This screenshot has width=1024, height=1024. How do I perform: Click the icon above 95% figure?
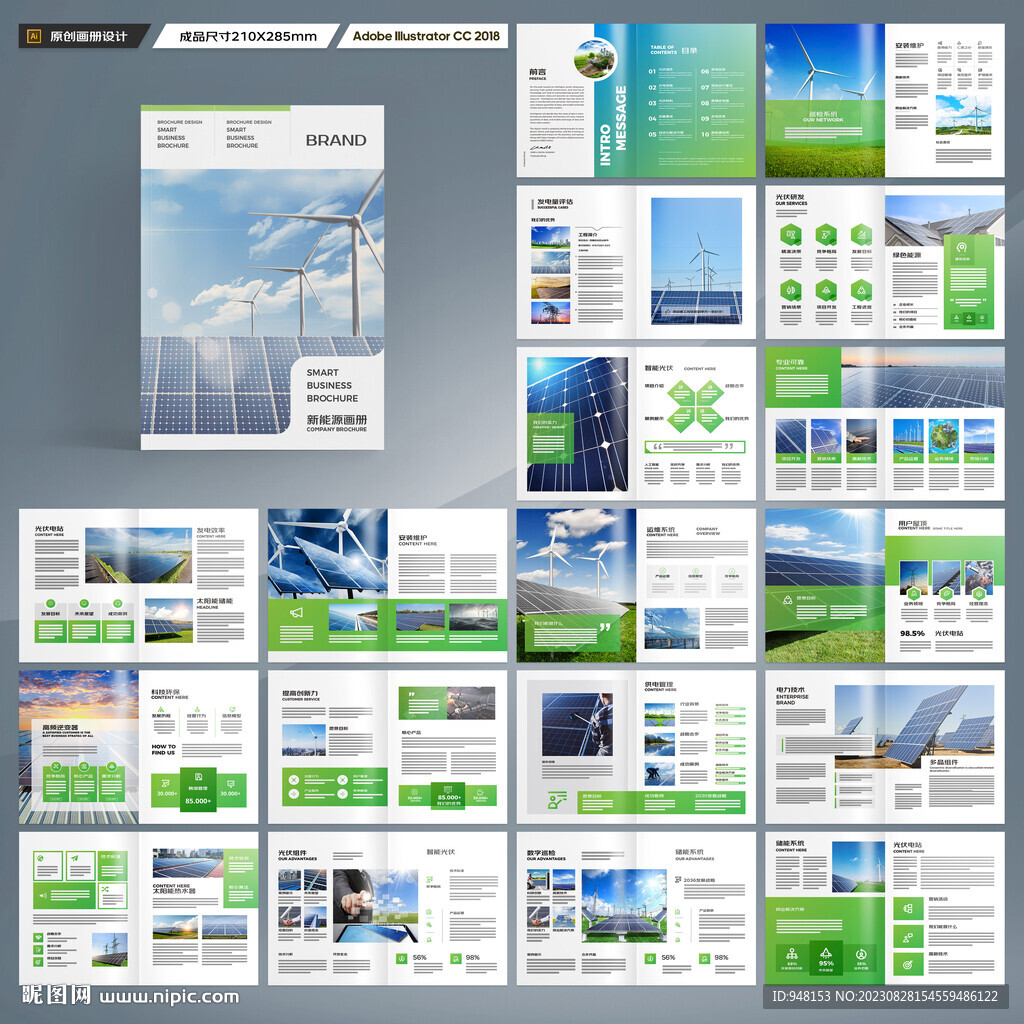tap(826, 953)
